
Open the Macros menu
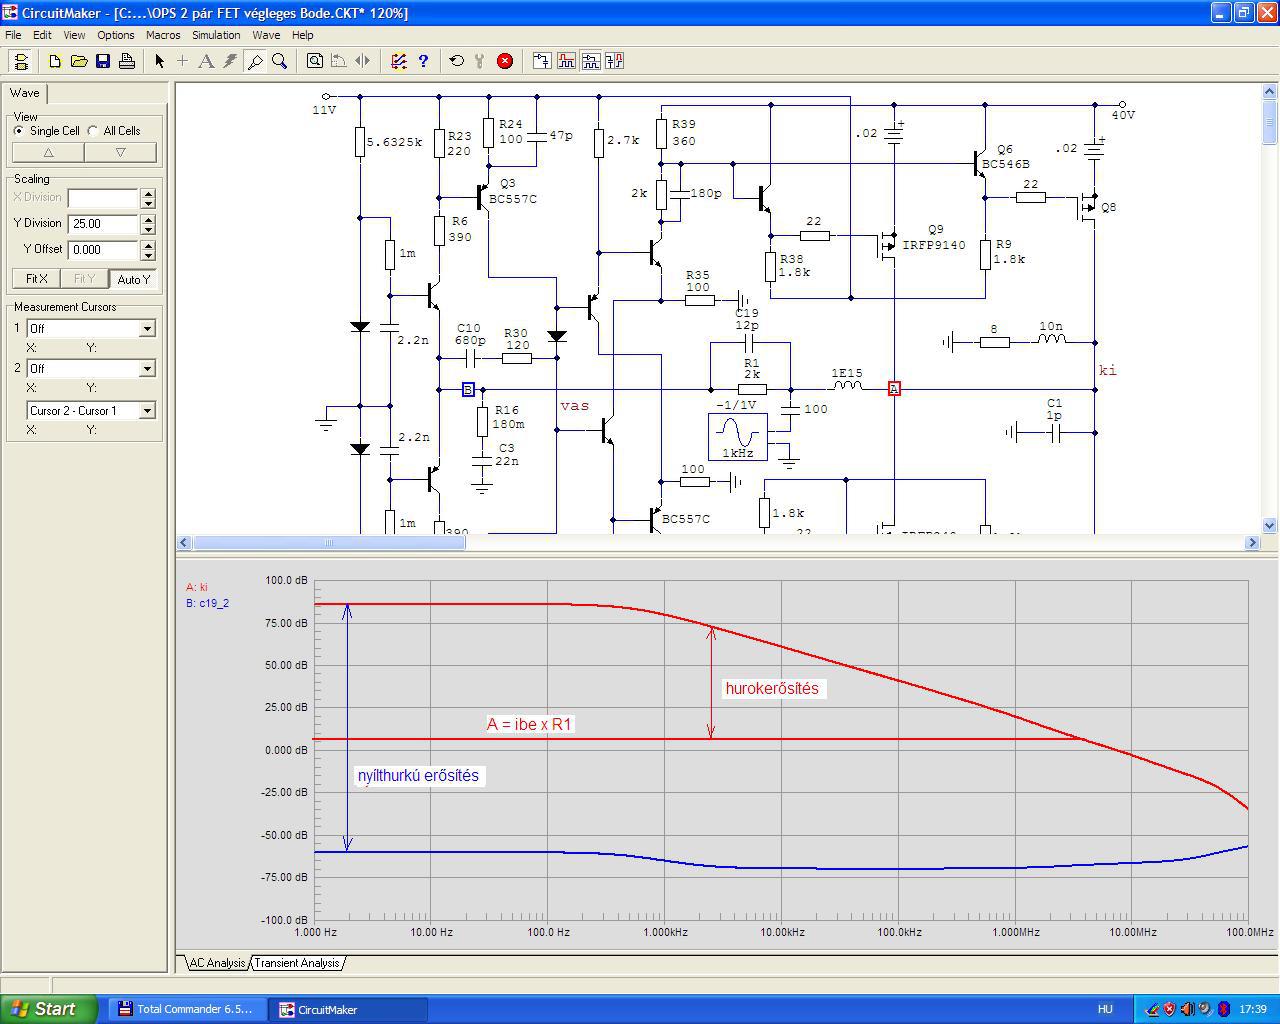(163, 35)
